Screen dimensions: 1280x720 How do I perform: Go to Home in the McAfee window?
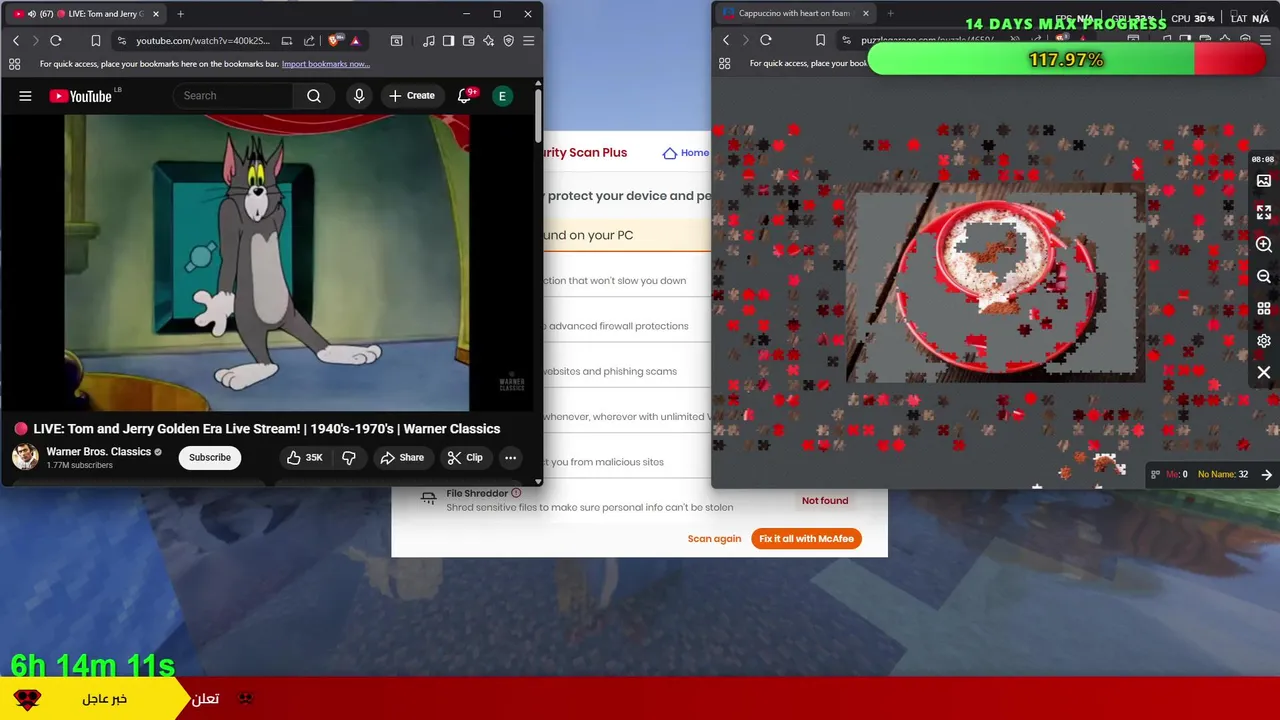(x=686, y=153)
